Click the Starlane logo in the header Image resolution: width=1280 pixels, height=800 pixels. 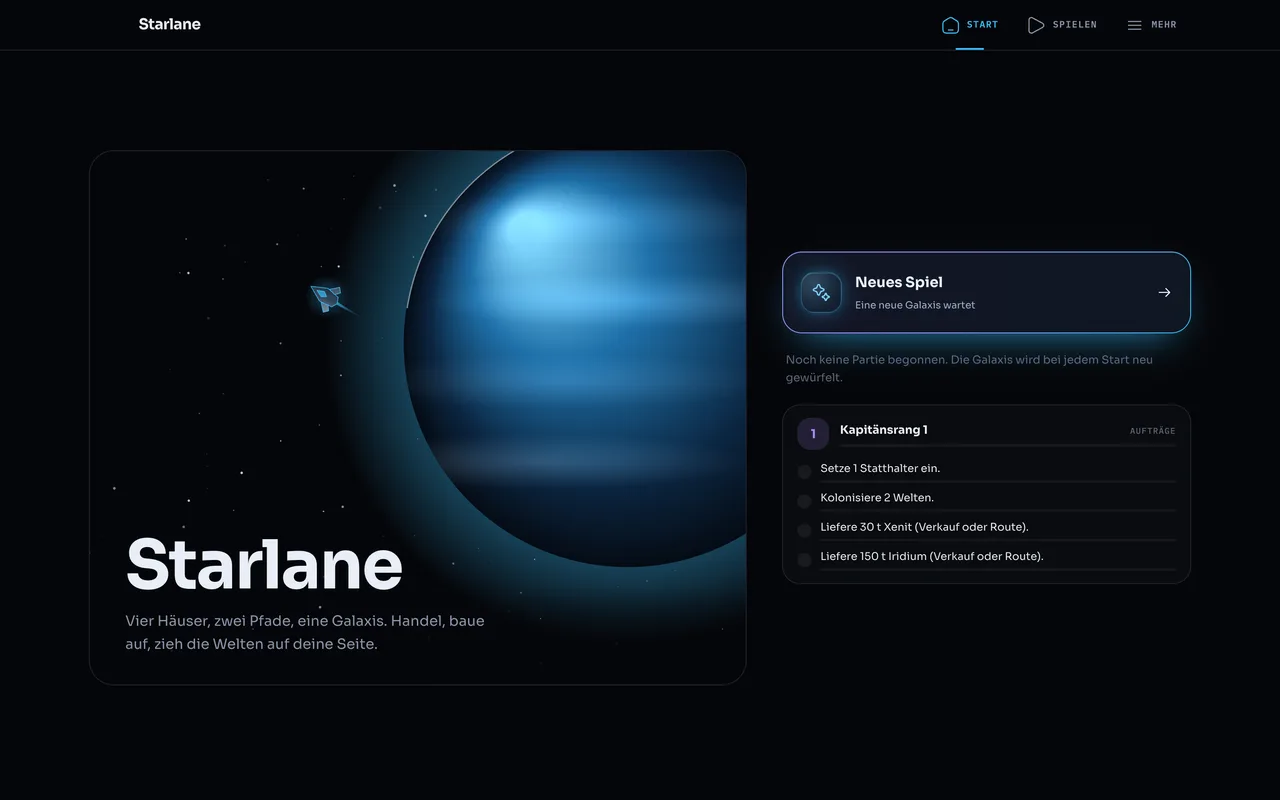(169, 24)
